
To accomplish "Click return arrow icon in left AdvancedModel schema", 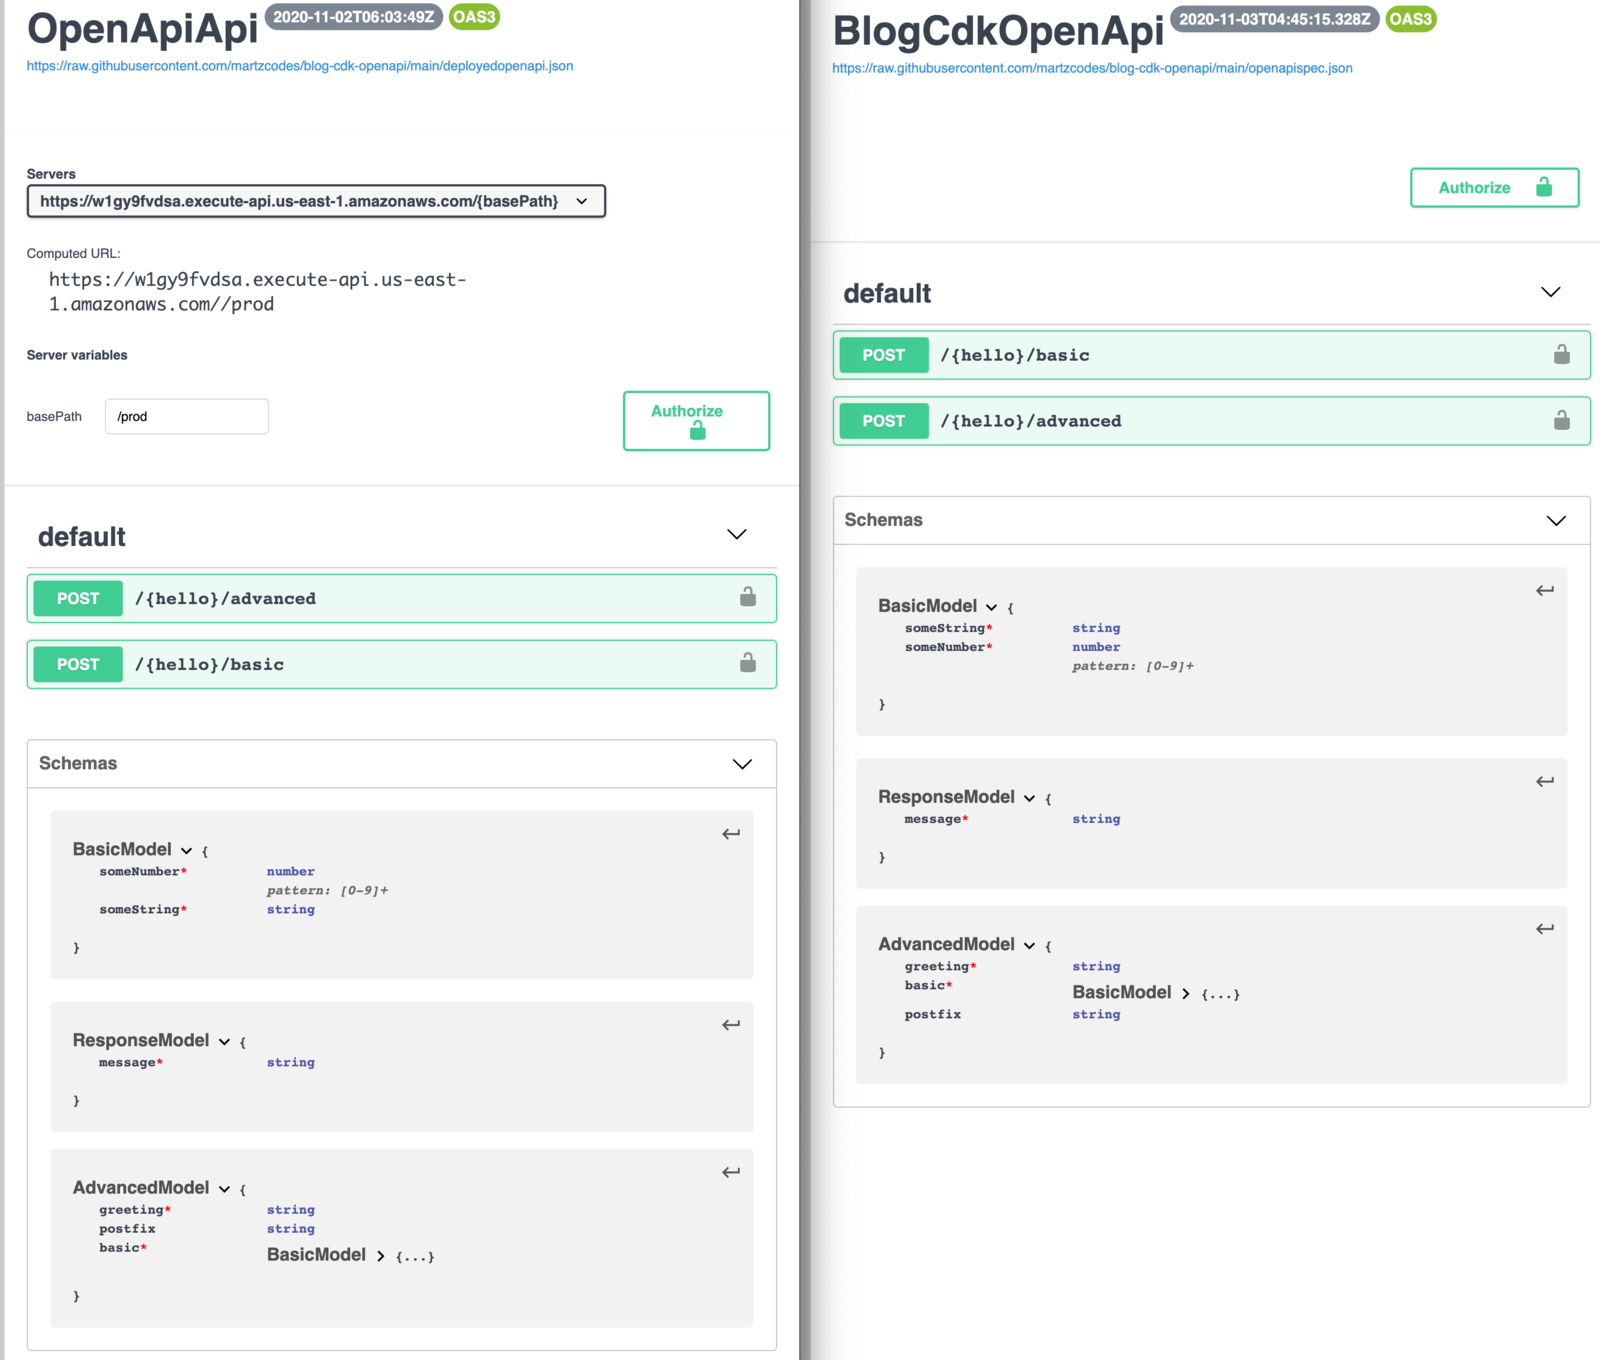I will [x=731, y=1172].
